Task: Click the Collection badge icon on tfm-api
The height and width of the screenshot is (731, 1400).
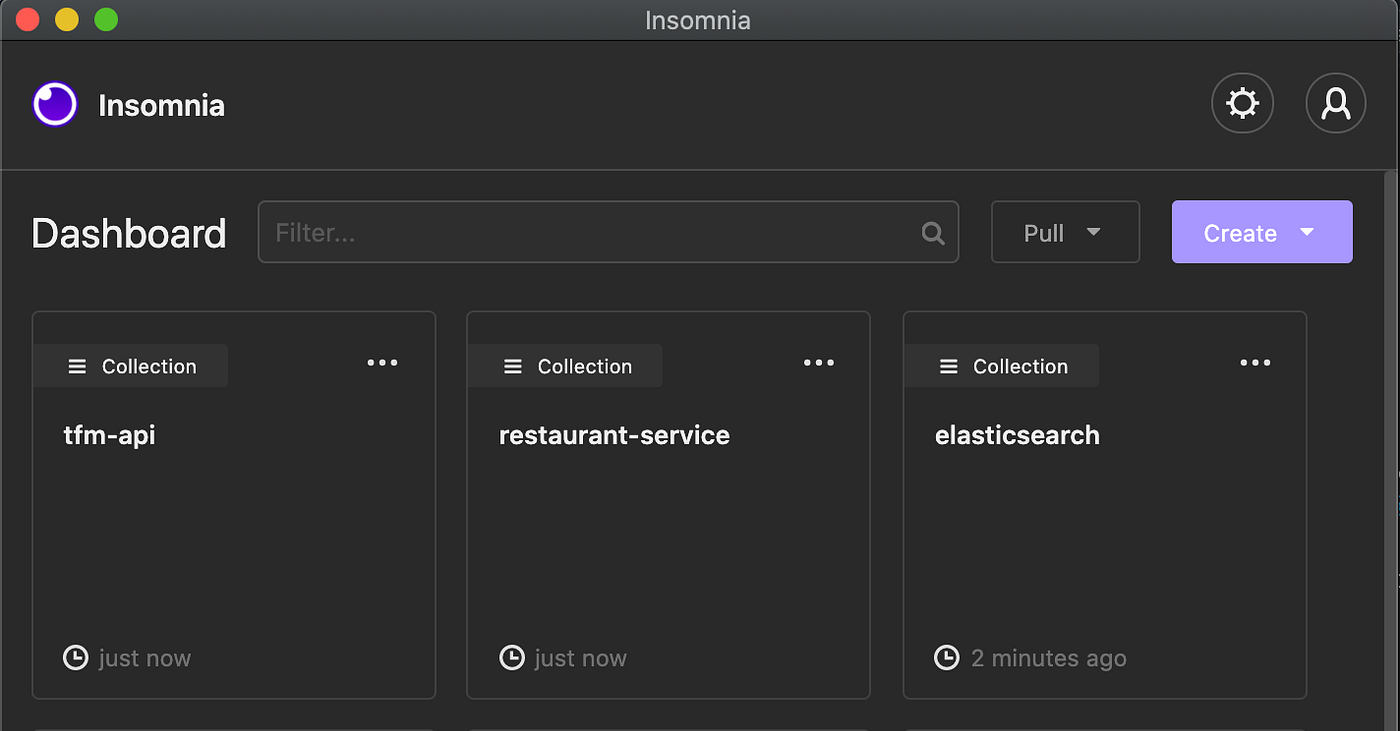Action: tap(77, 367)
